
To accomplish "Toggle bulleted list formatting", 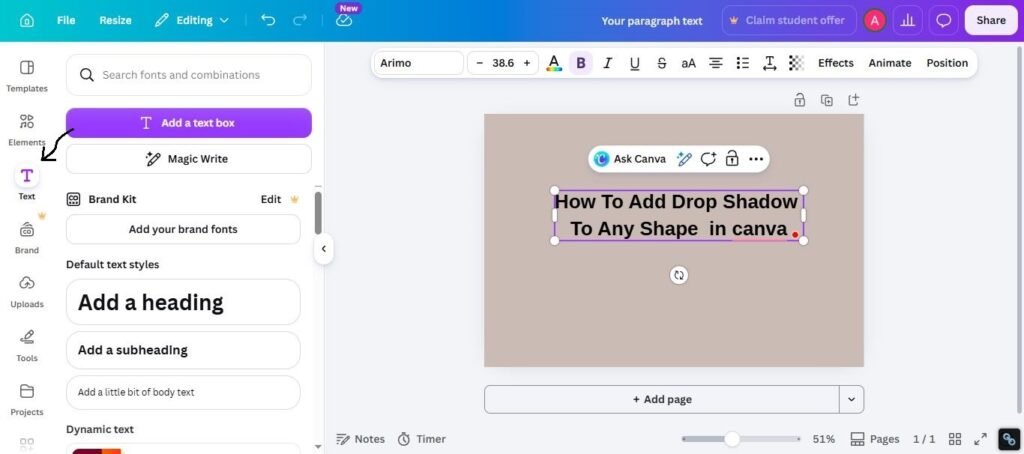I will (x=743, y=63).
